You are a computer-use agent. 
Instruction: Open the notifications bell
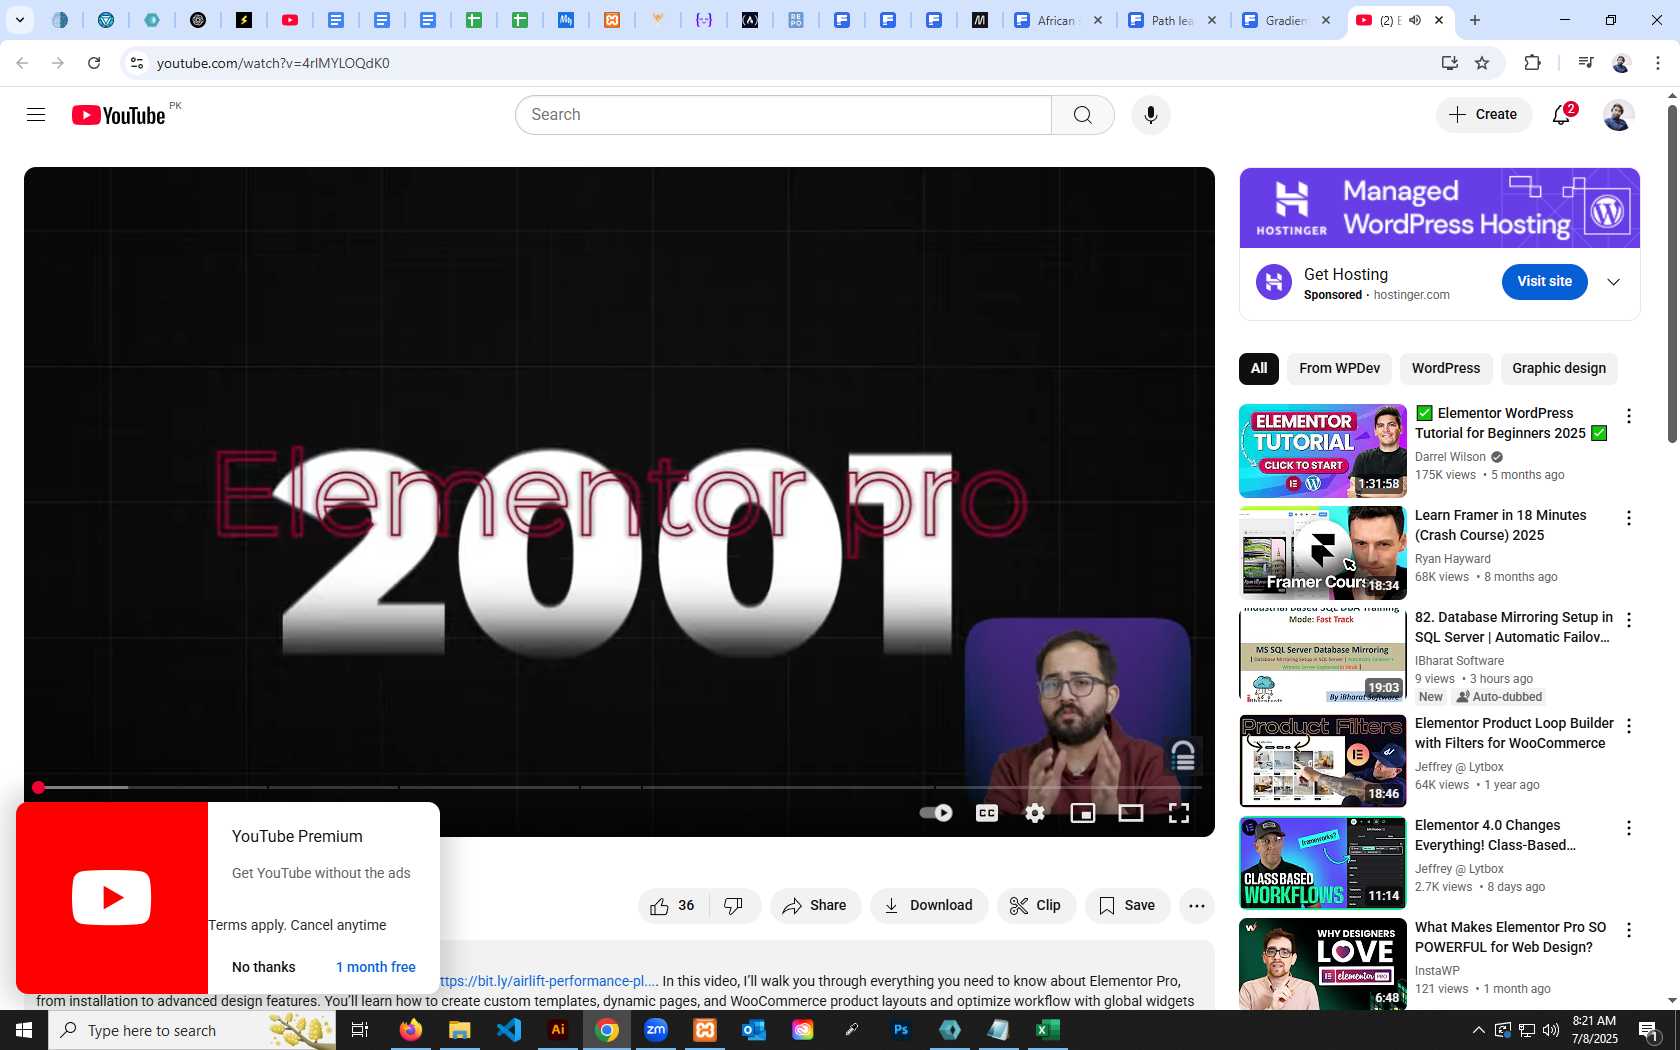[x=1561, y=115]
